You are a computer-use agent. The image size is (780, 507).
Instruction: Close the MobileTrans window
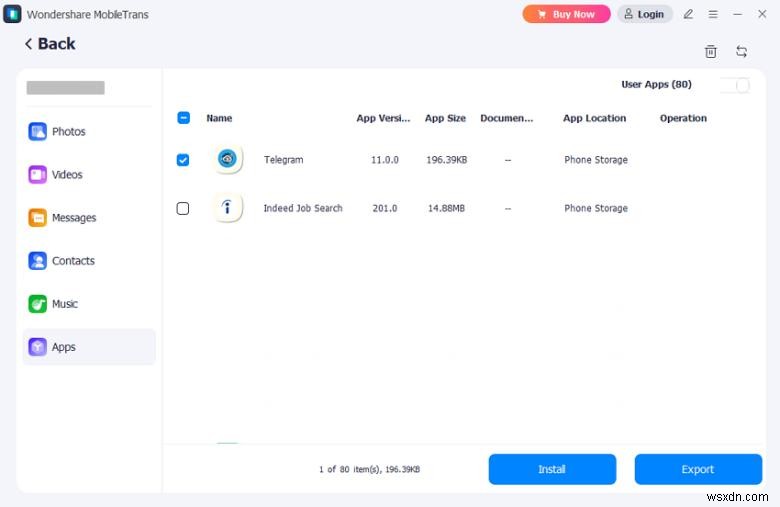[x=762, y=14]
